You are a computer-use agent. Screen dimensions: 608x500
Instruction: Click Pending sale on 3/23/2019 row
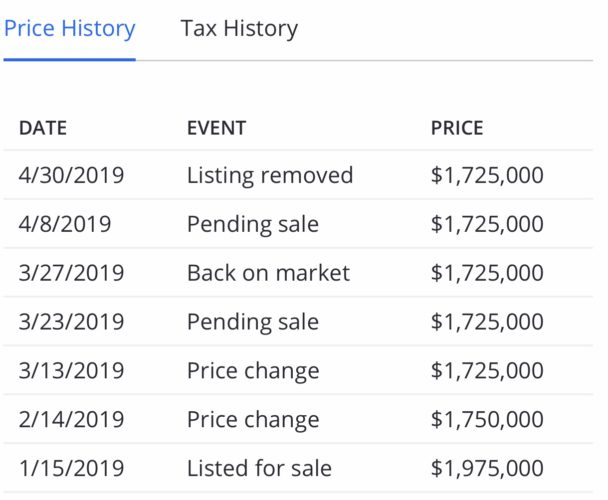pos(253,322)
